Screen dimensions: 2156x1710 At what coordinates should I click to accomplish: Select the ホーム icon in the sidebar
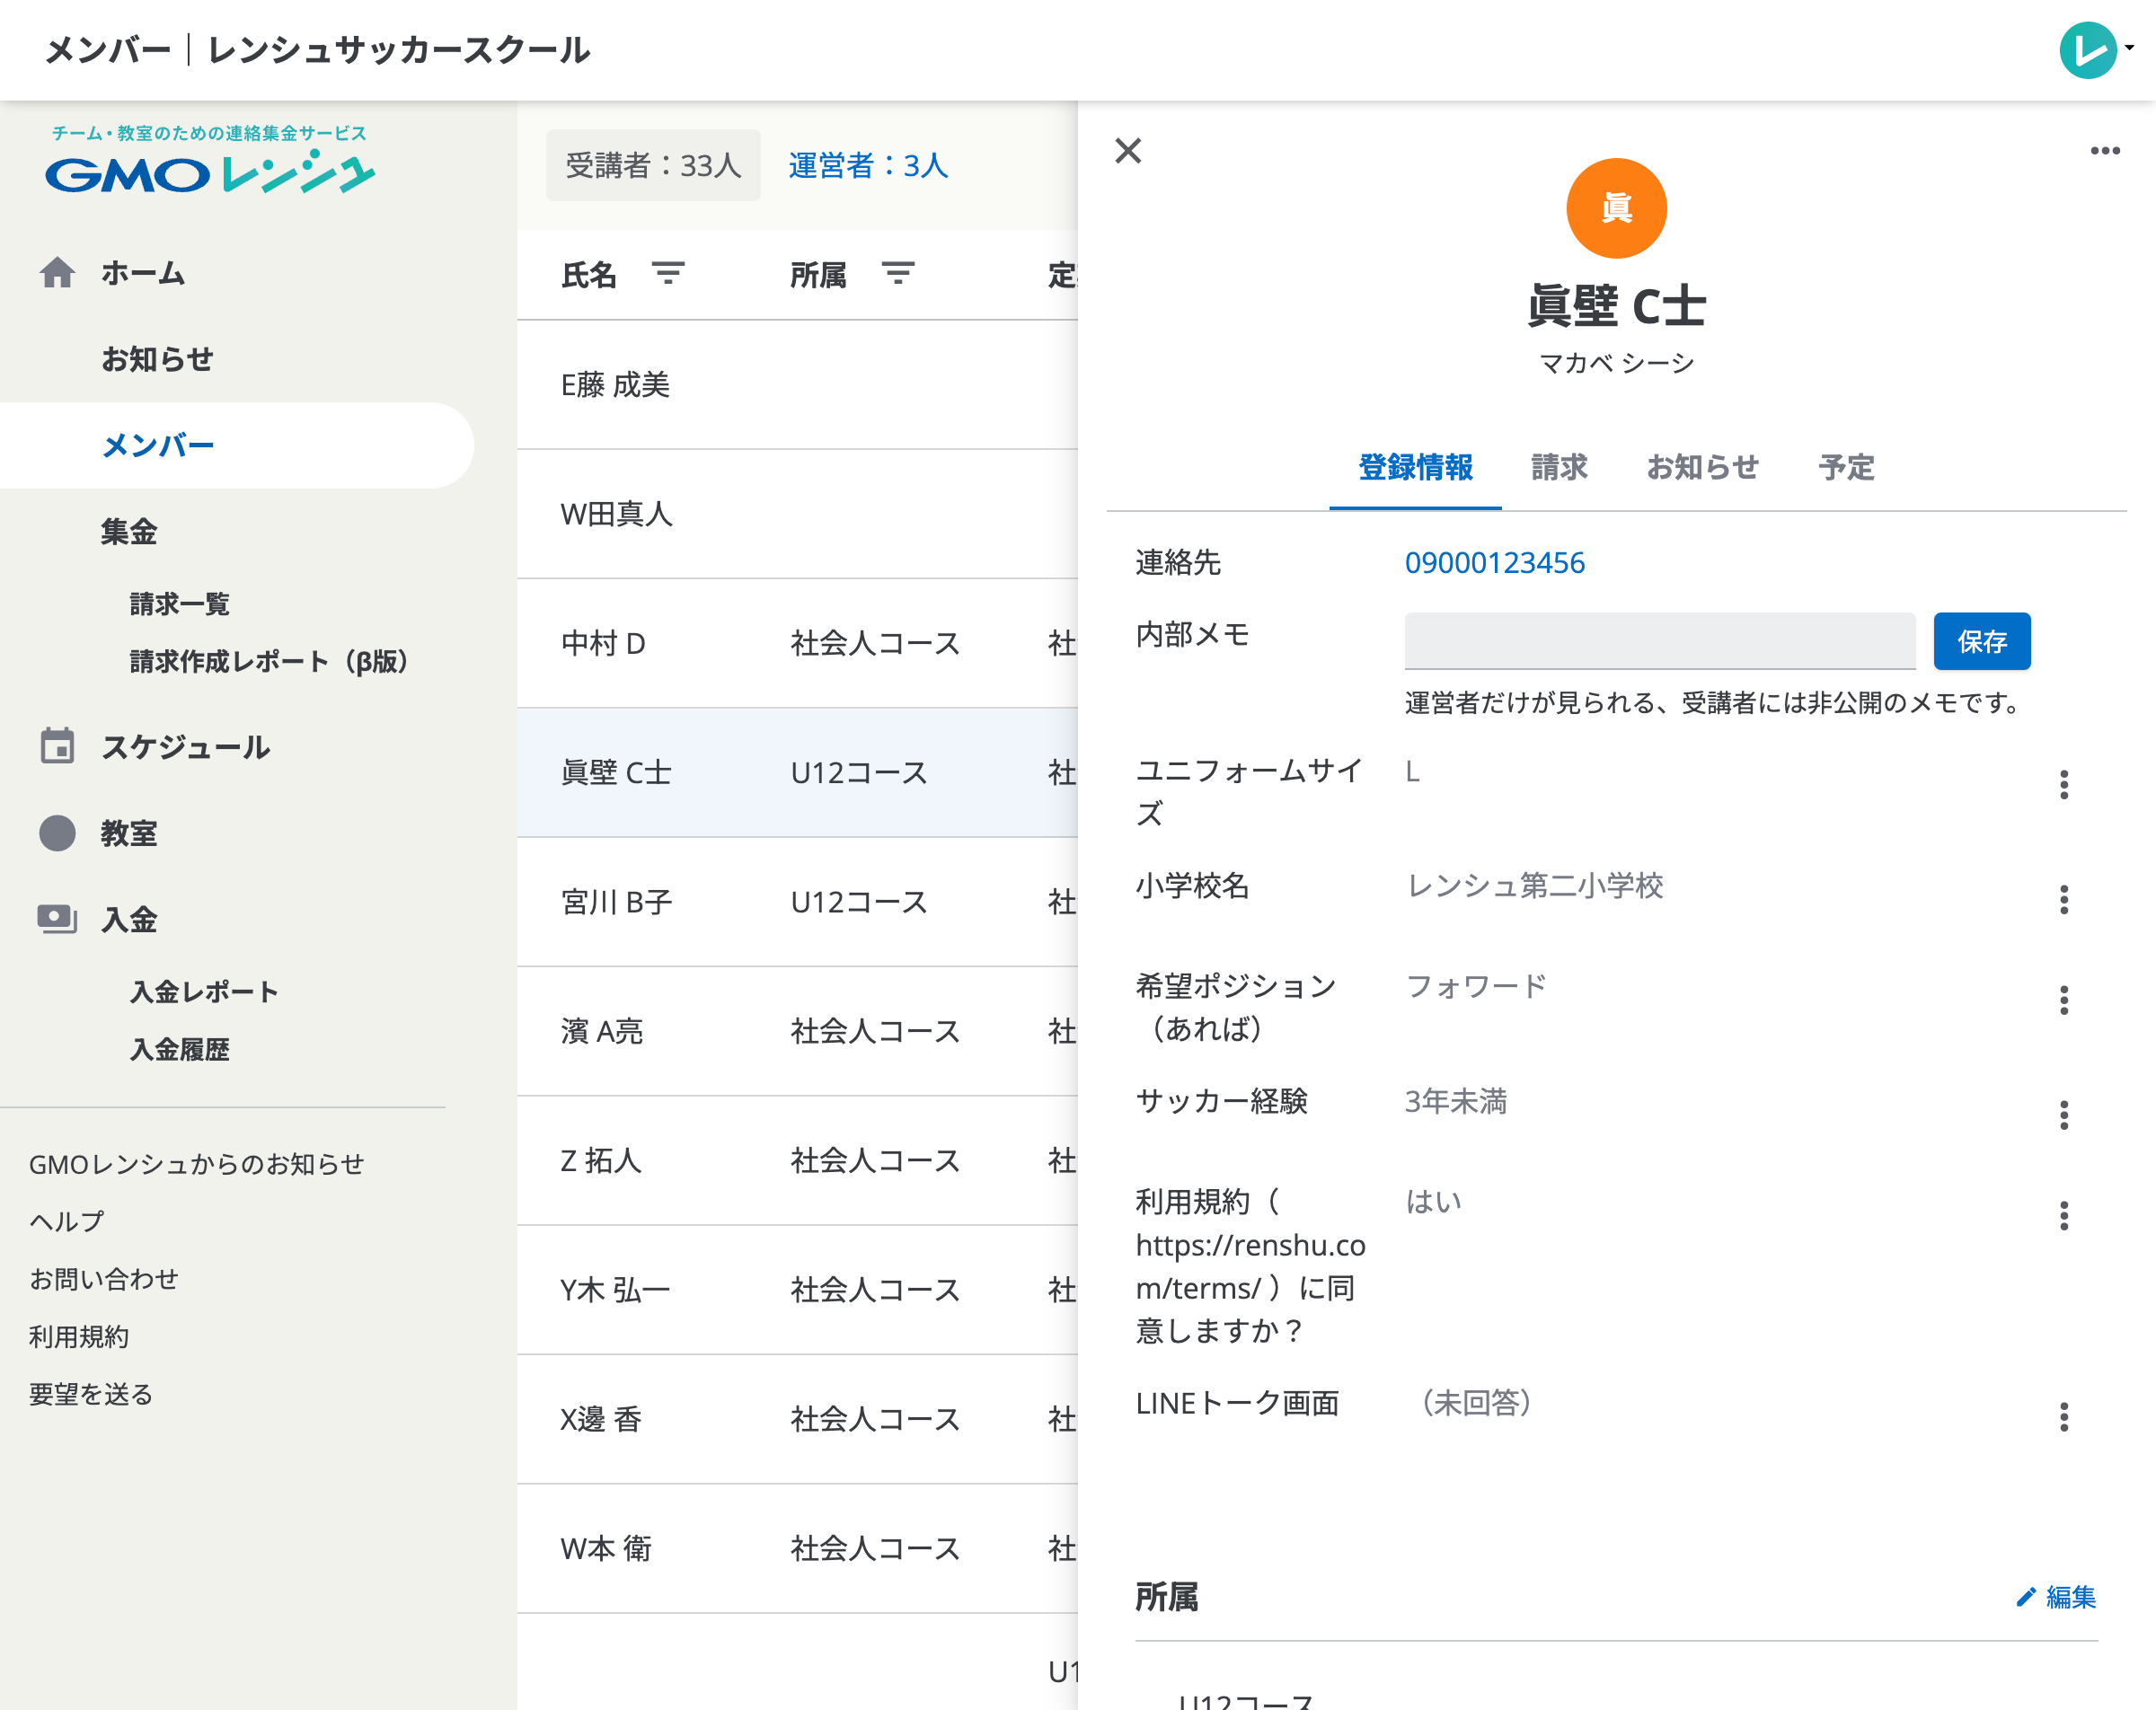click(58, 272)
